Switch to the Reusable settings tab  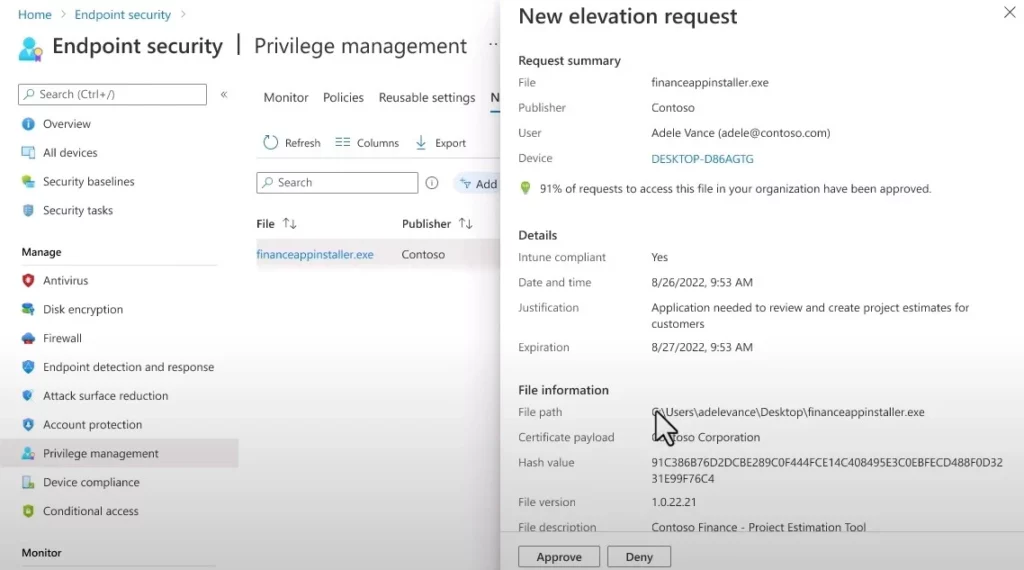(x=427, y=98)
